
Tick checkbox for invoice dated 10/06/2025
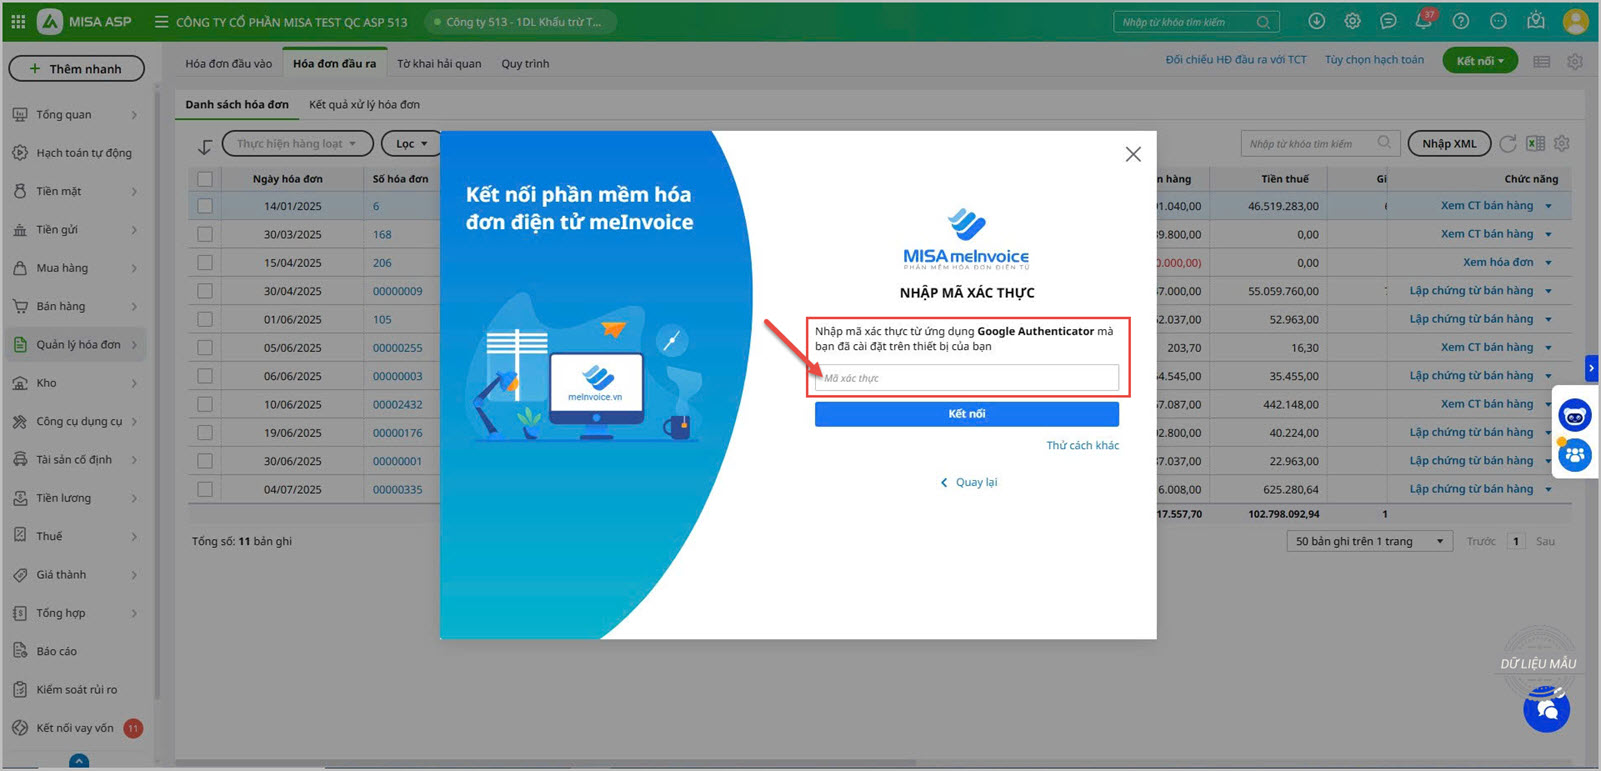click(205, 404)
